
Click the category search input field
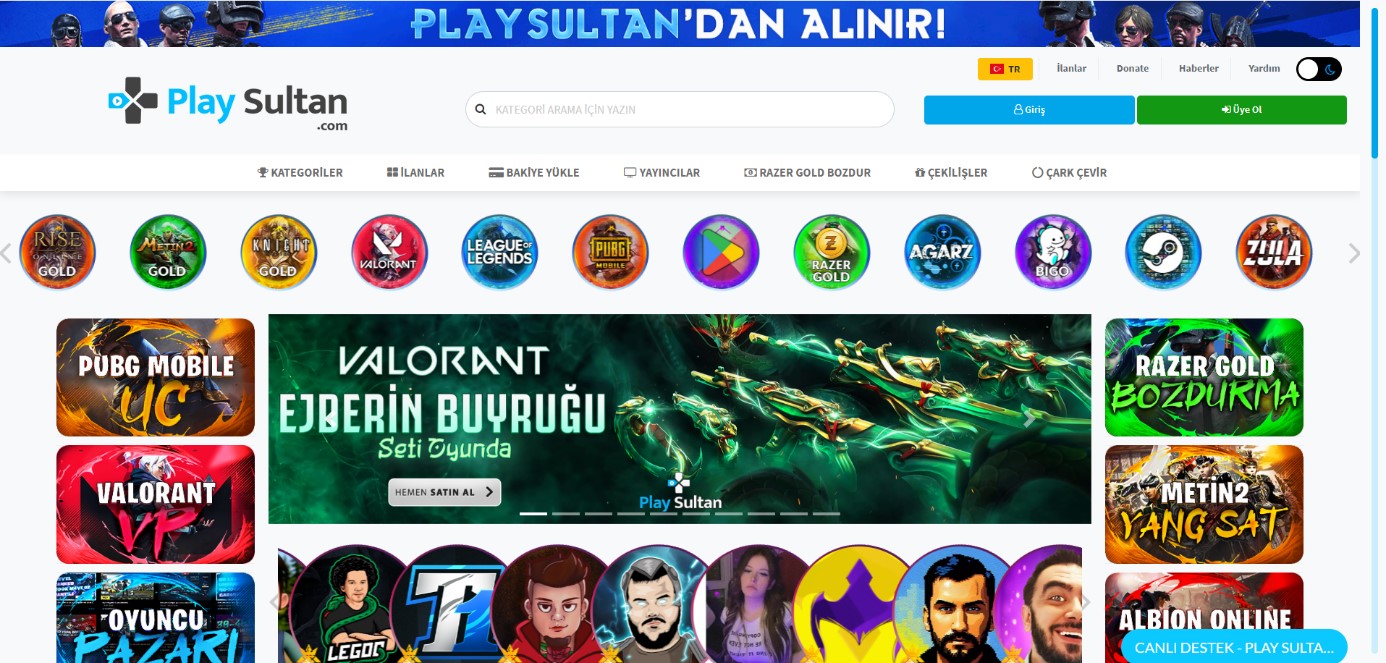680,110
